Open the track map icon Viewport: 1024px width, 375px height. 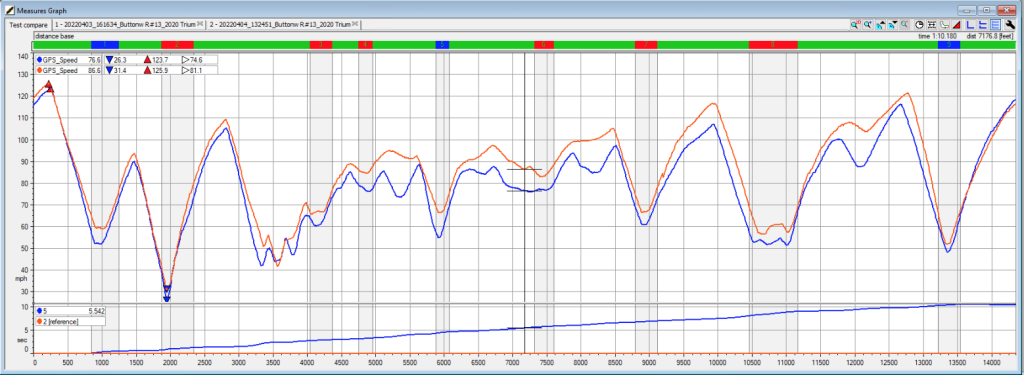(x=944, y=24)
